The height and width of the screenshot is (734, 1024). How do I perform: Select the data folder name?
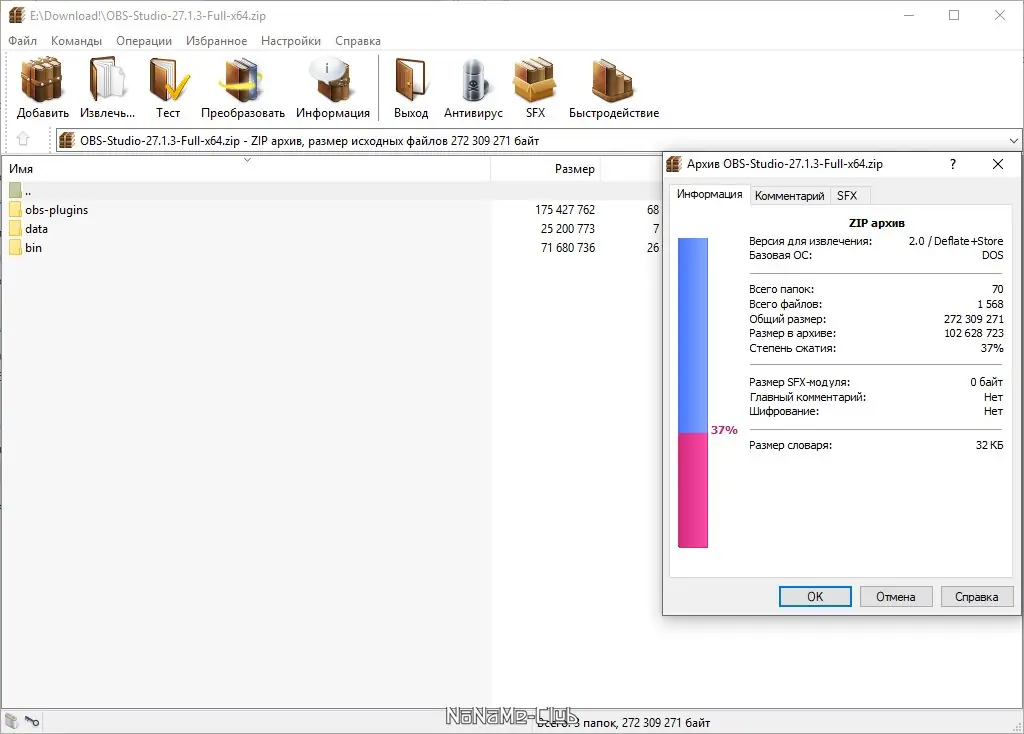tap(37, 229)
